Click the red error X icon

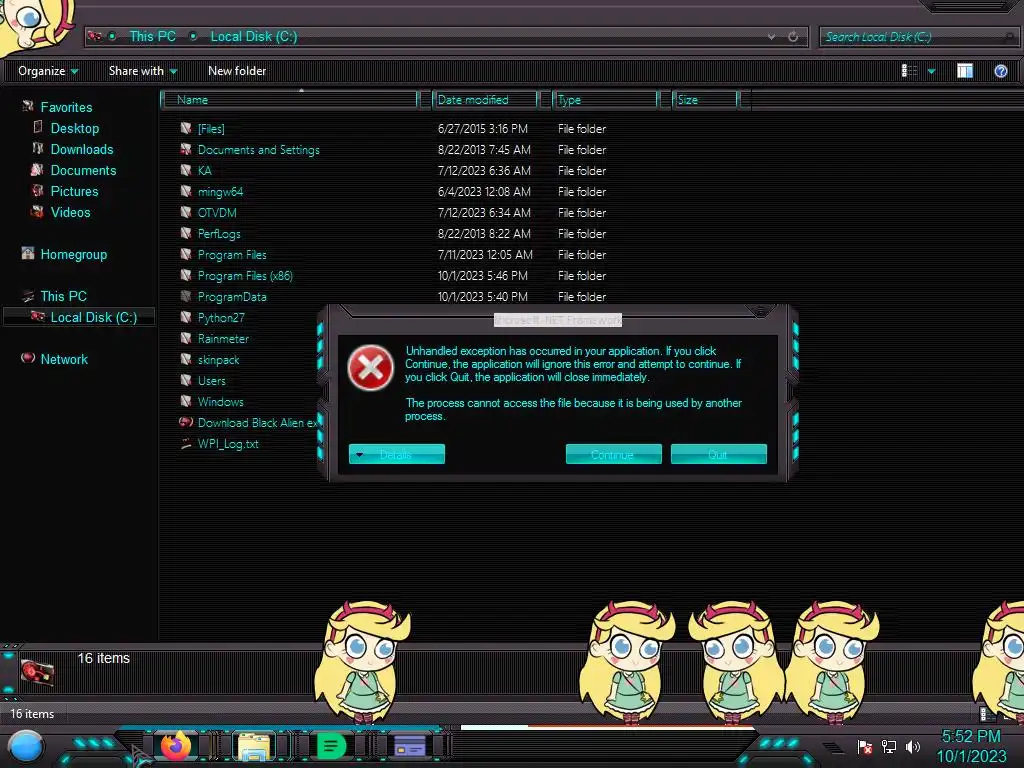[370, 368]
